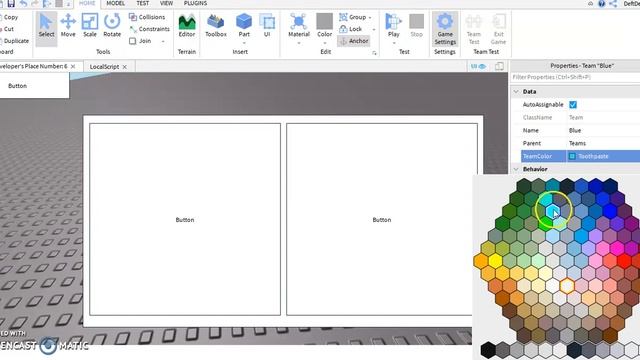This screenshot has height=360, width=640.
Task: Open the Help icon at top right
Action: 601,4
